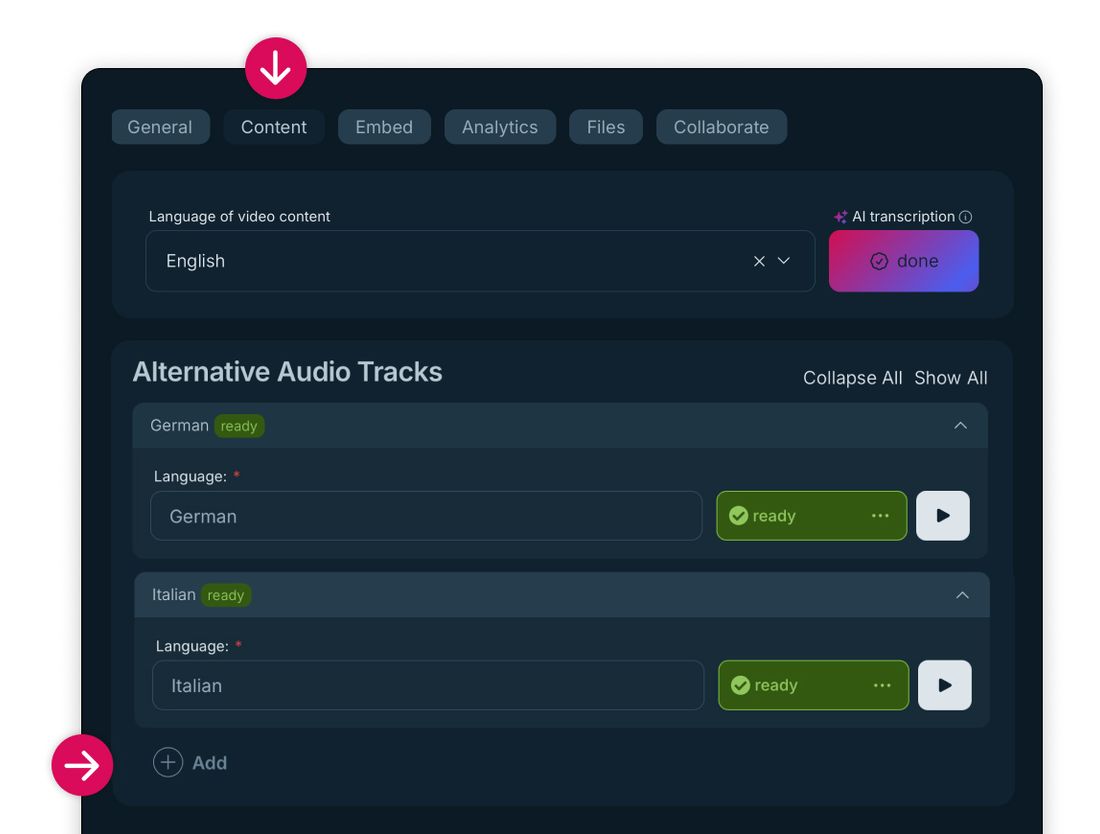Open German track more options menu

coord(880,516)
